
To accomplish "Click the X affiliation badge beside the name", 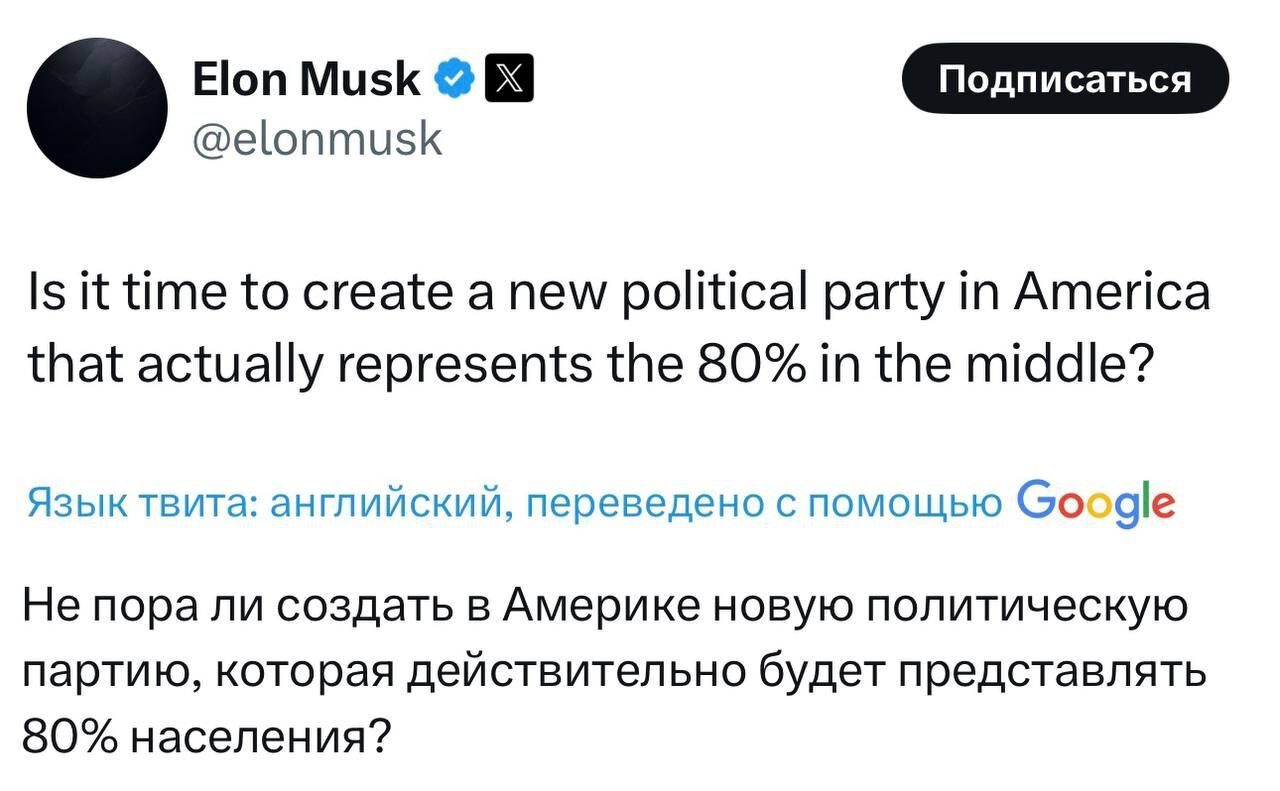I will tap(508, 79).
